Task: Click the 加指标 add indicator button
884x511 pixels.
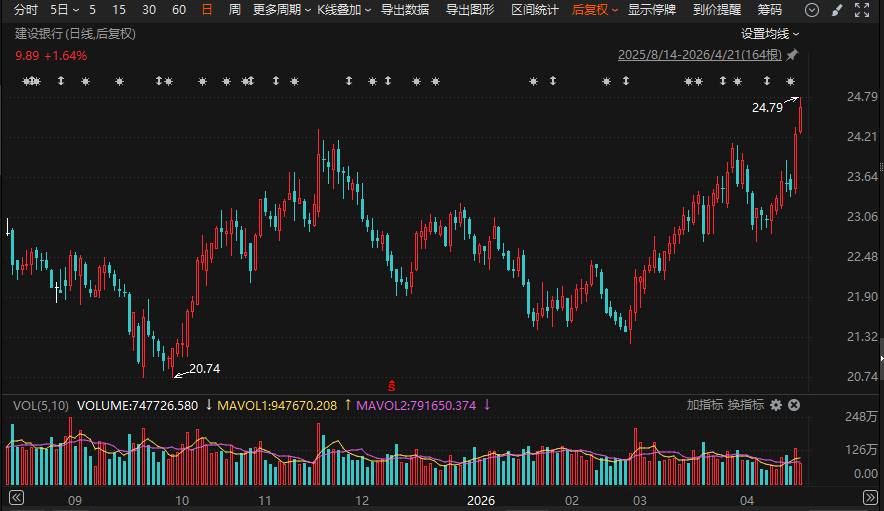Action: click(x=704, y=405)
